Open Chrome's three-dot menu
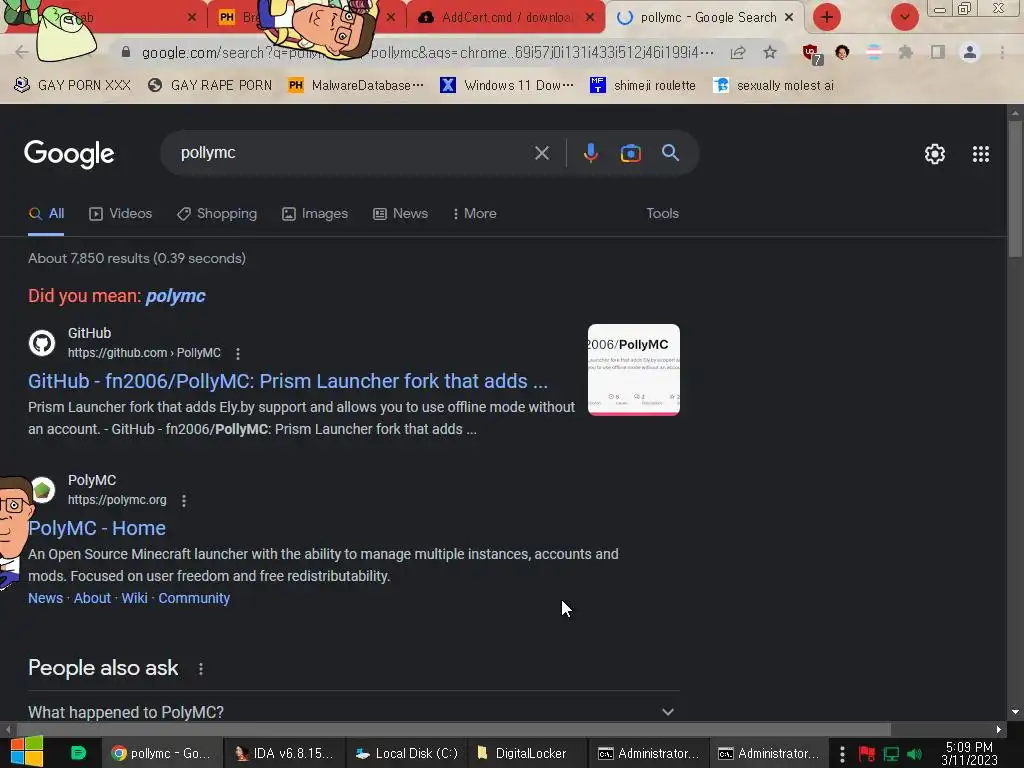Image resolution: width=1024 pixels, height=768 pixels. click(1002, 52)
